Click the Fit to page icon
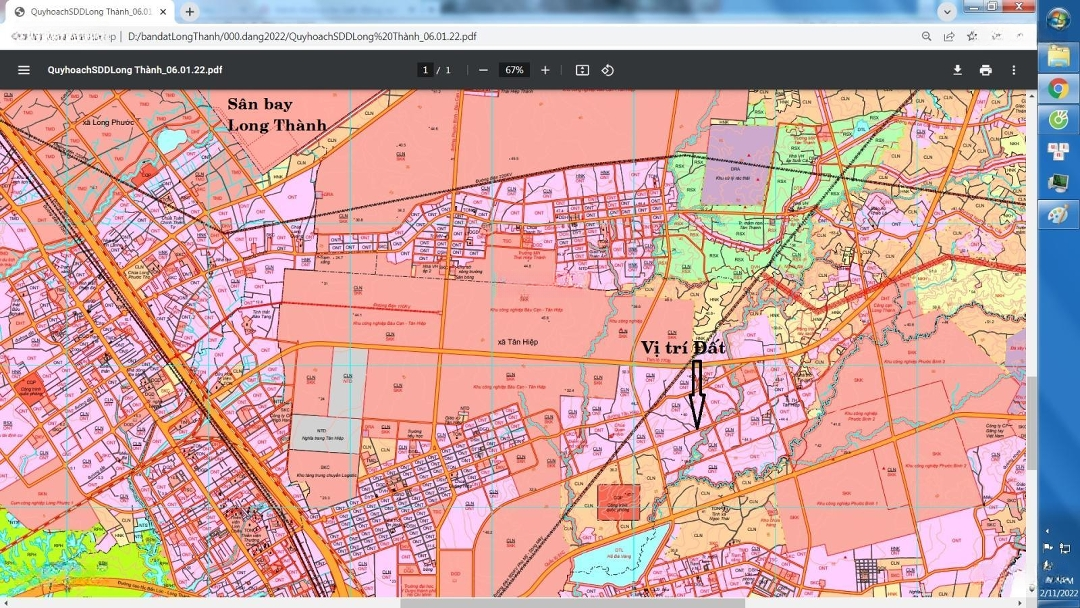This screenshot has height=608, width=1080. click(x=582, y=70)
